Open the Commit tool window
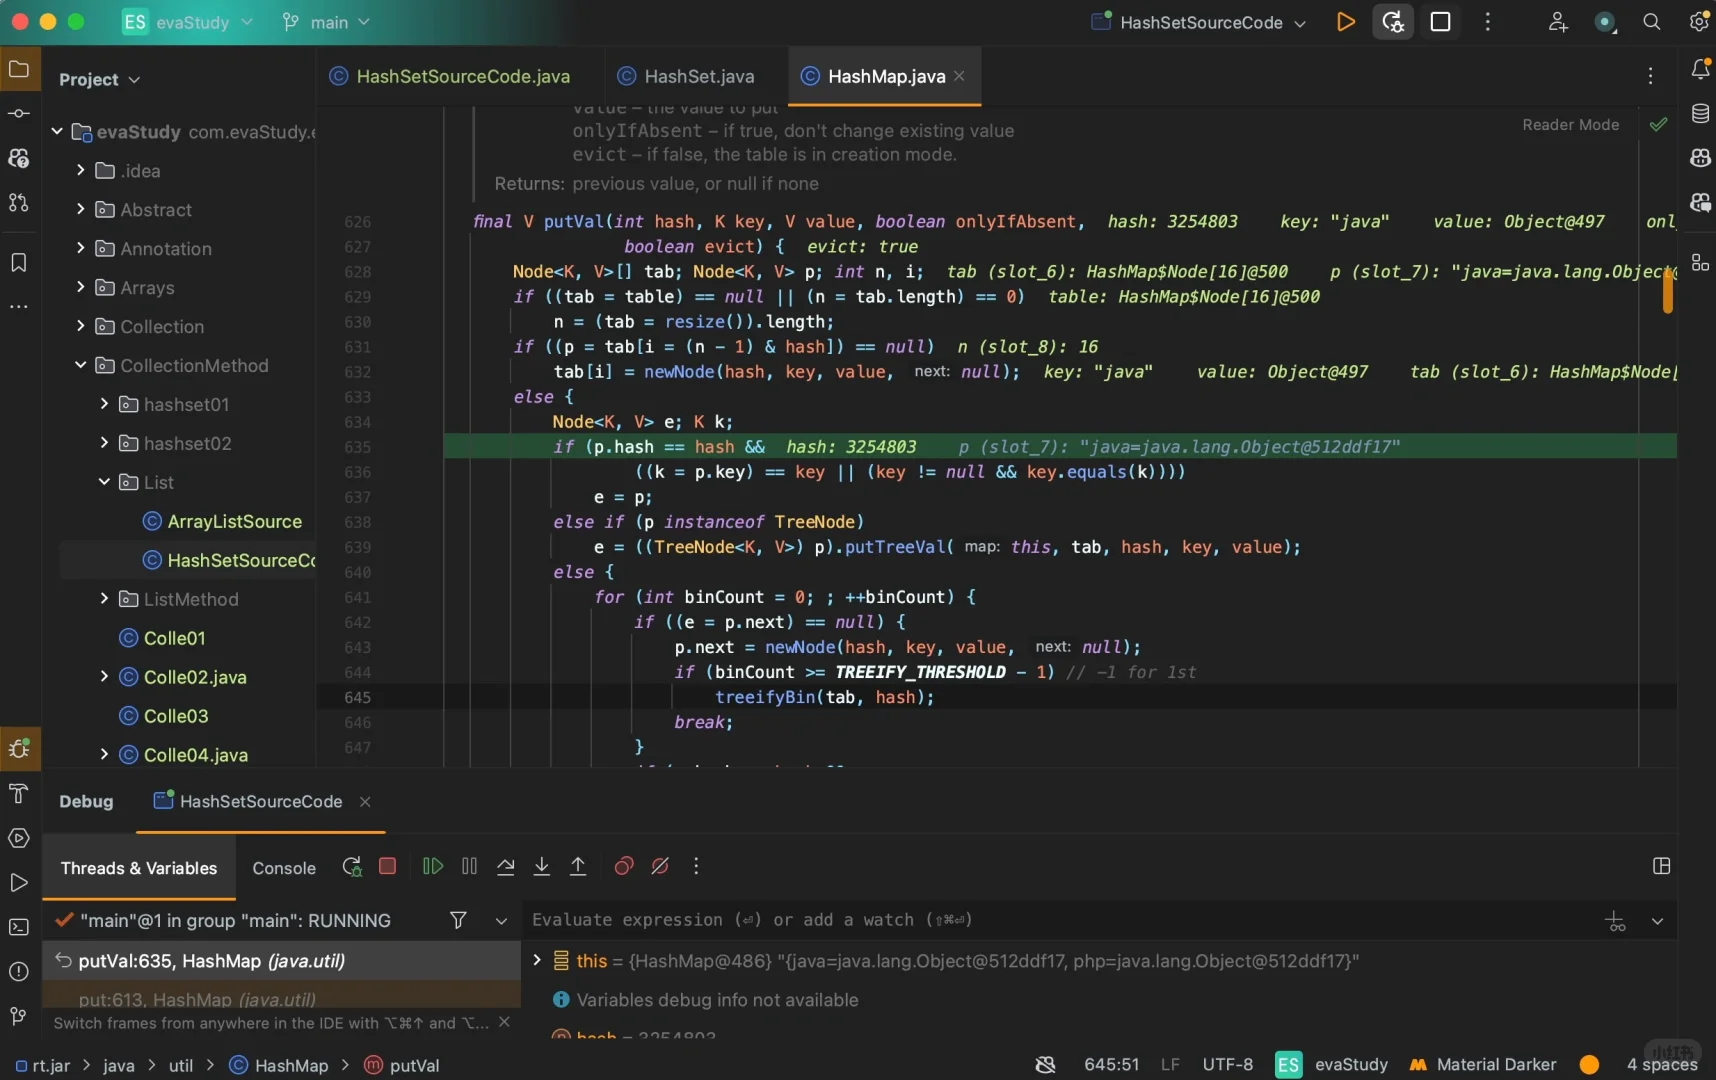The image size is (1716, 1080). (x=19, y=113)
